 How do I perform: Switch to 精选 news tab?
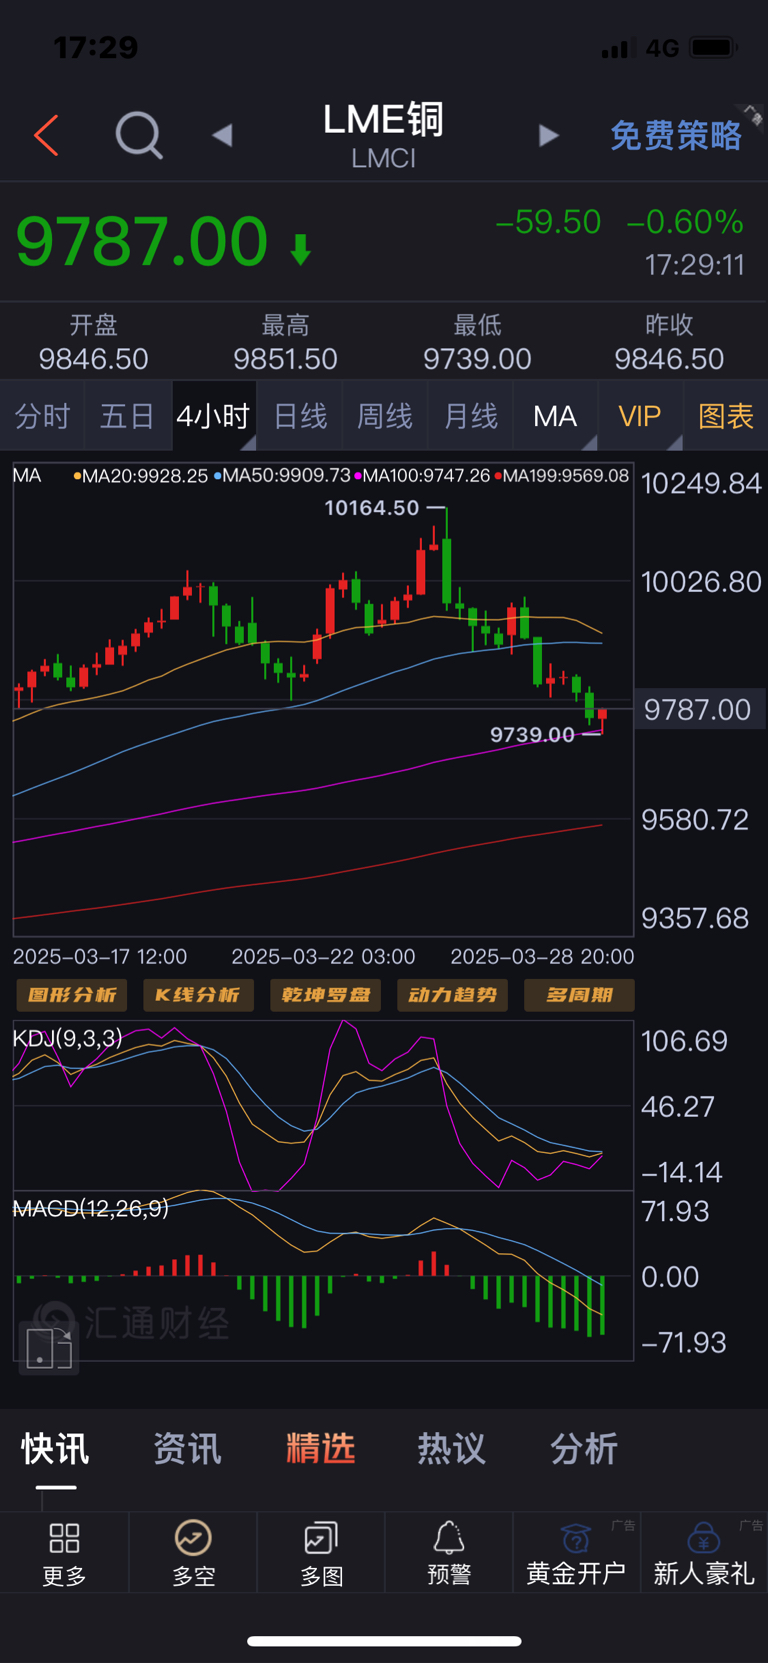320,1448
